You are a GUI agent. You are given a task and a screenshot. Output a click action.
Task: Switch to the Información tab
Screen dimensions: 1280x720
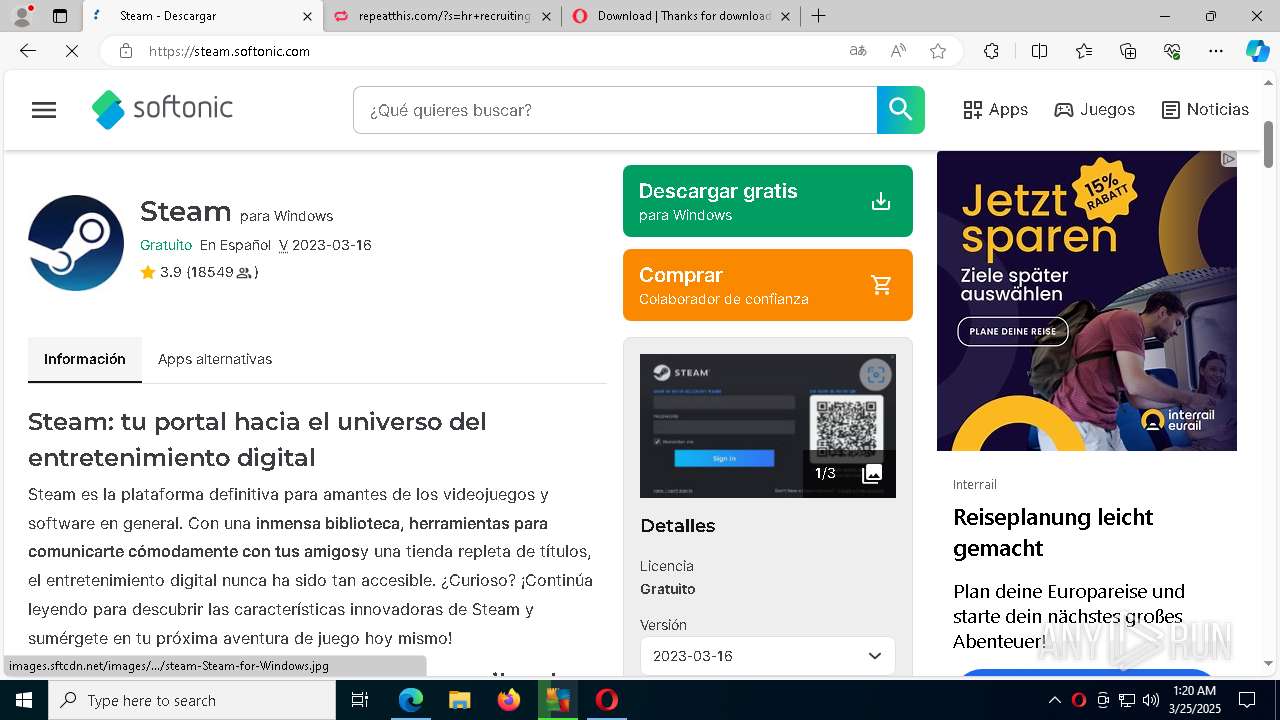coord(85,359)
